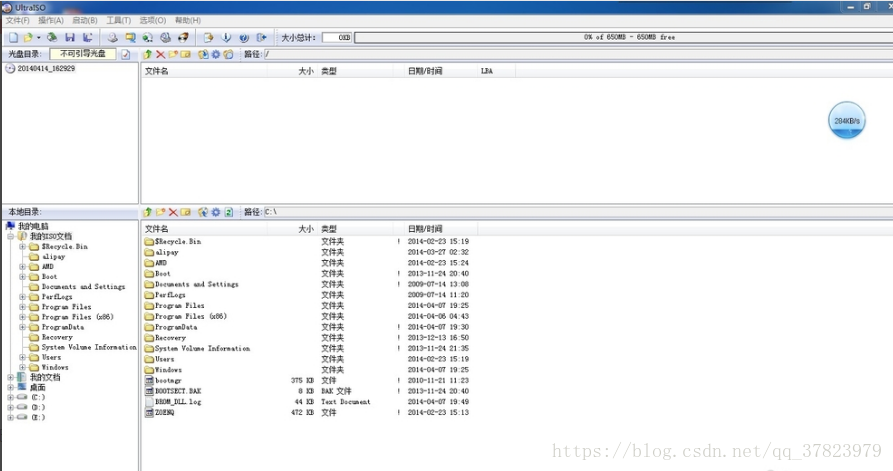The image size is (893, 471).
Task: Open the 文件(F) menu
Action: point(18,20)
